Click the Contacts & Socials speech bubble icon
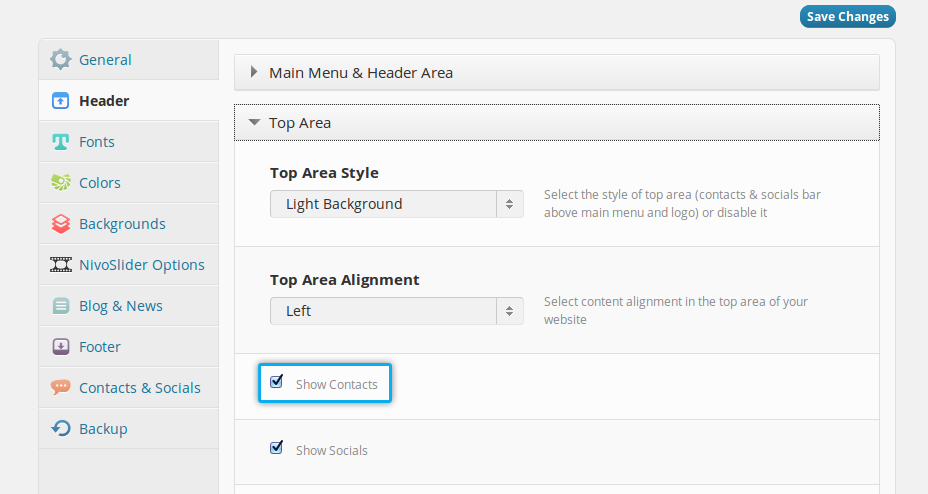 61,388
